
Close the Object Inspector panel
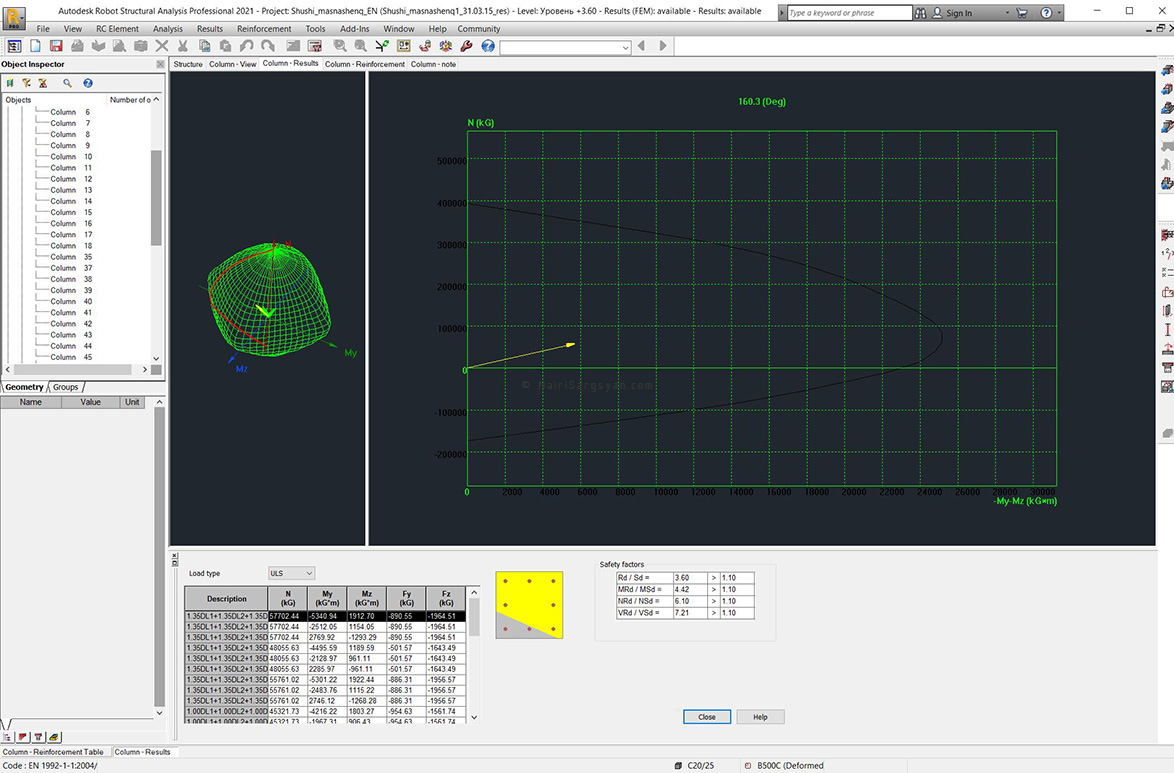pyautogui.click(x=159, y=64)
